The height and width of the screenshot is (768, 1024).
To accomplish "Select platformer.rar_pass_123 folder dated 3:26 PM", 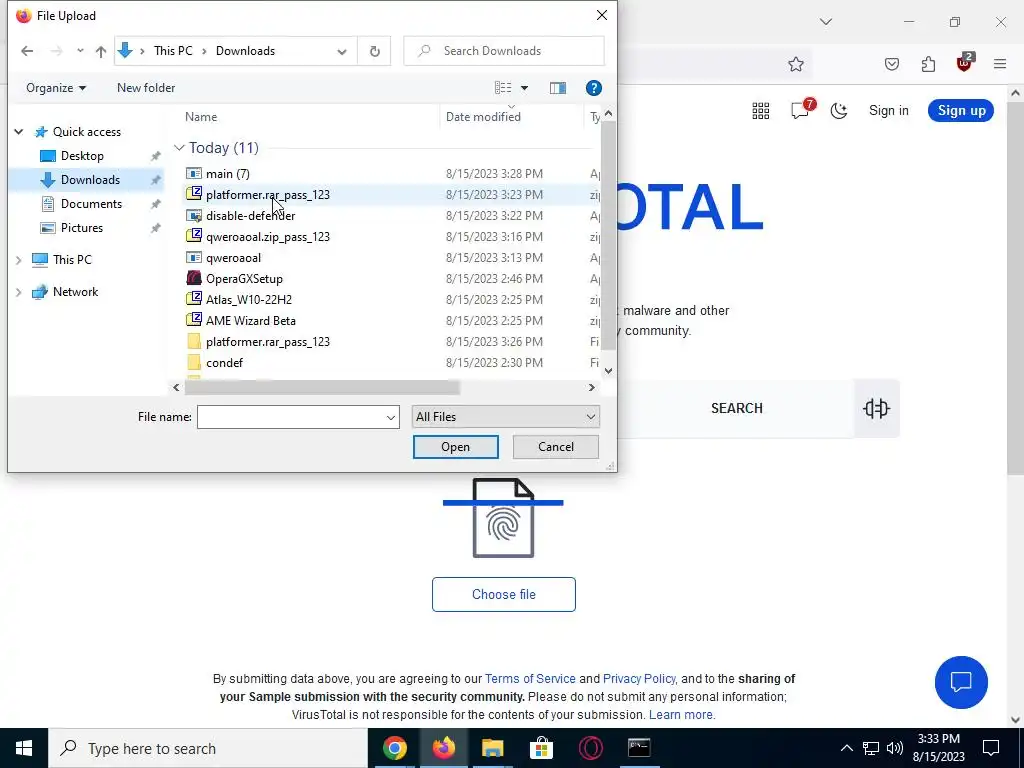I will pyautogui.click(x=268, y=342).
